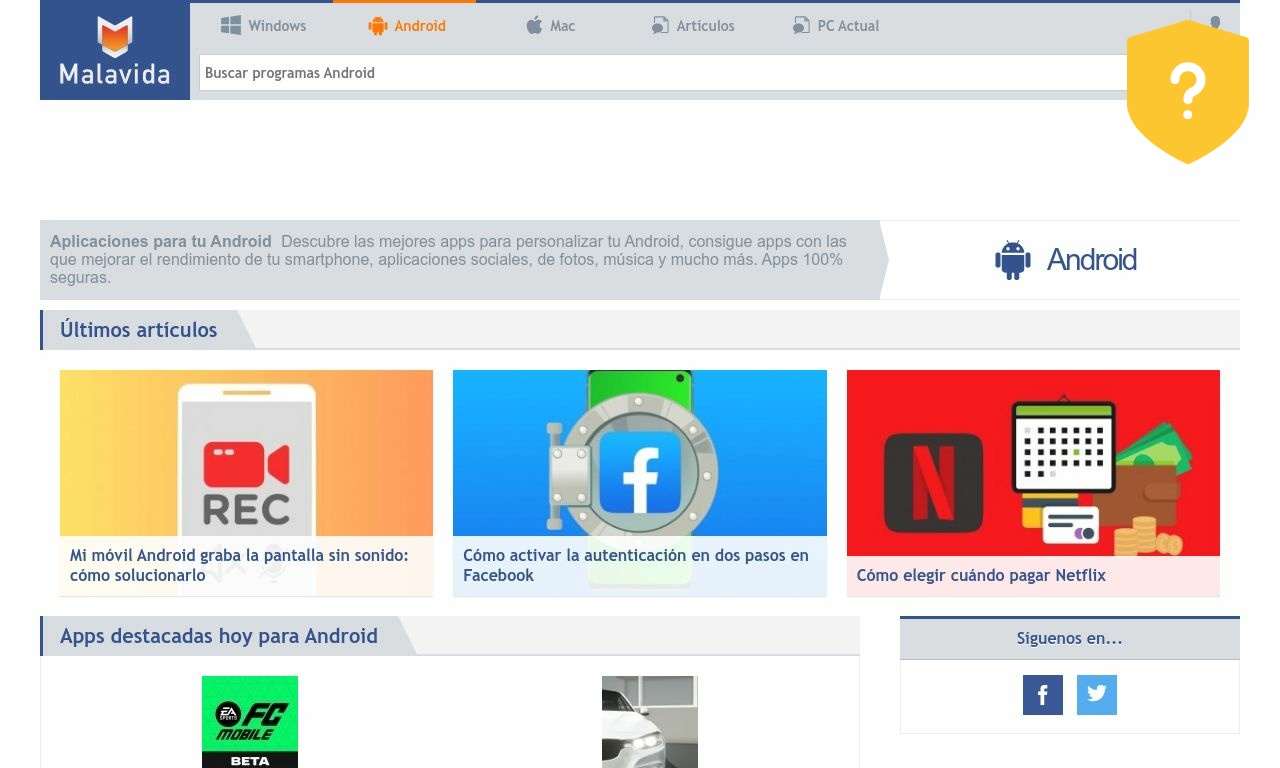Click the Windows logo icon

pyautogui.click(x=231, y=25)
